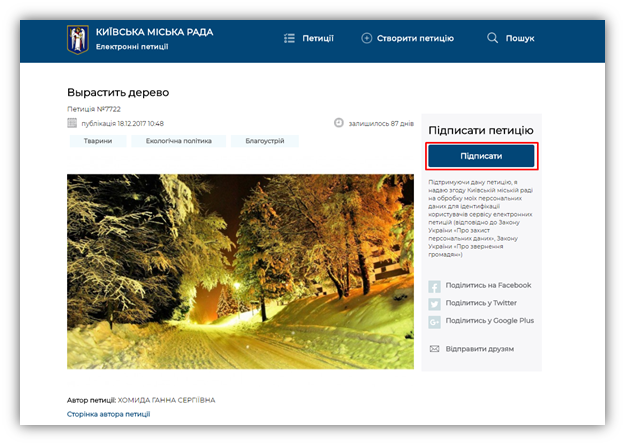Click the КИЇВСЬКА МІСЬКА РАДА title
Image resolution: width=625 pixels, height=445 pixels.
point(154,32)
